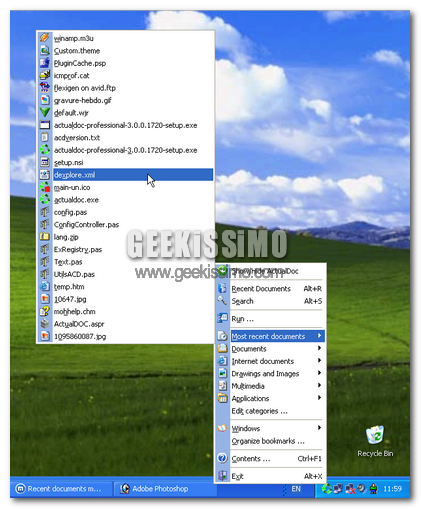The height and width of the screenshot is (509, 421).
Task: Click Recent documents m... taskbar button
Action: (62, 489)
